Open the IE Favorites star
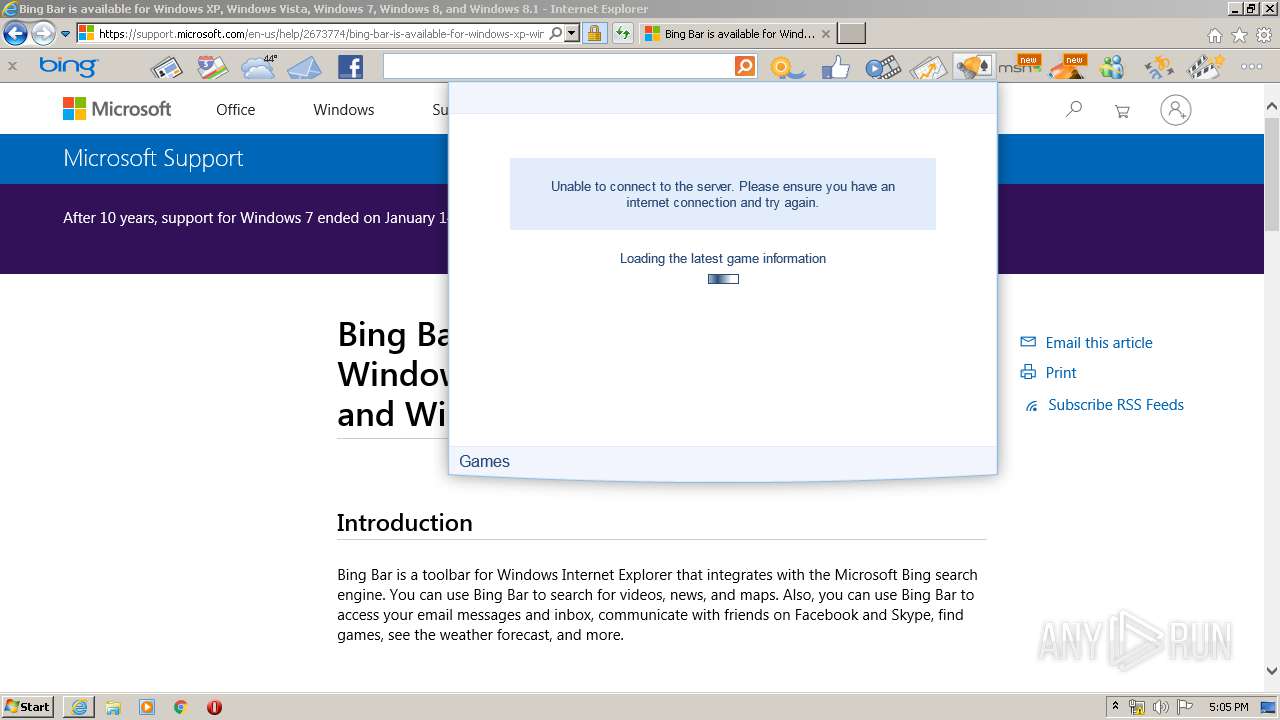 click(x=1239, y=35)
